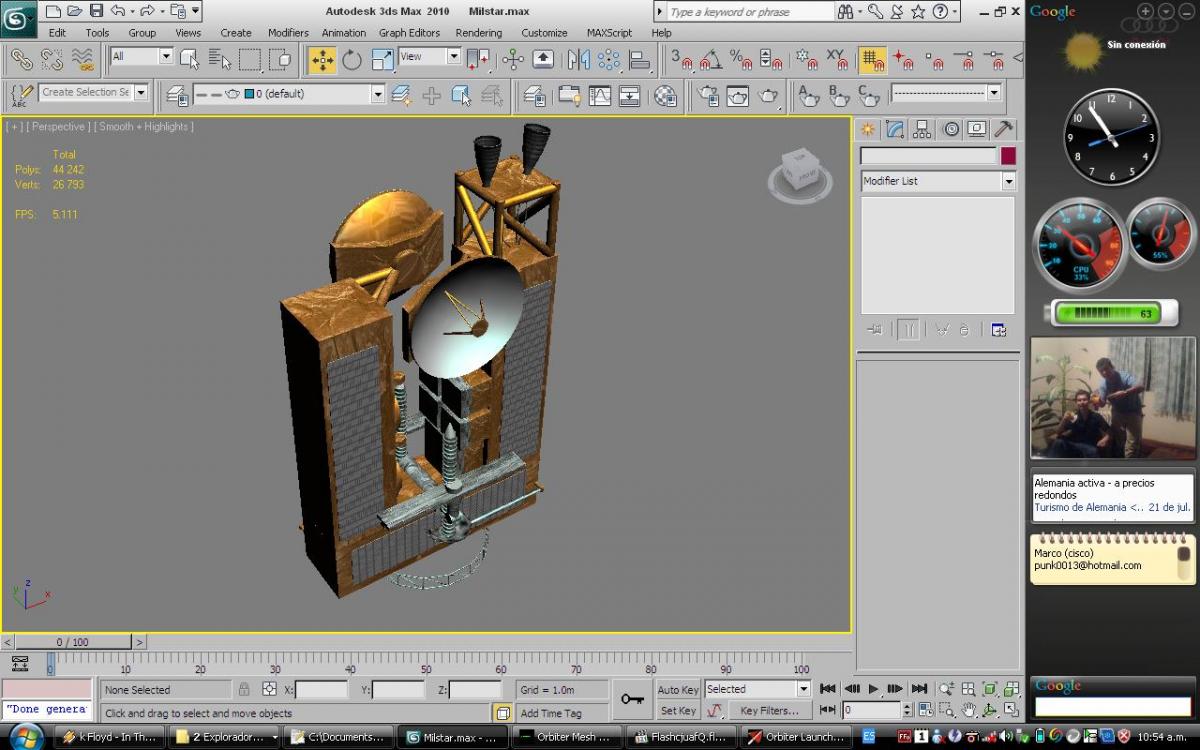
Task: Open the 3ds Max application button
Action: tap(19, 19)
